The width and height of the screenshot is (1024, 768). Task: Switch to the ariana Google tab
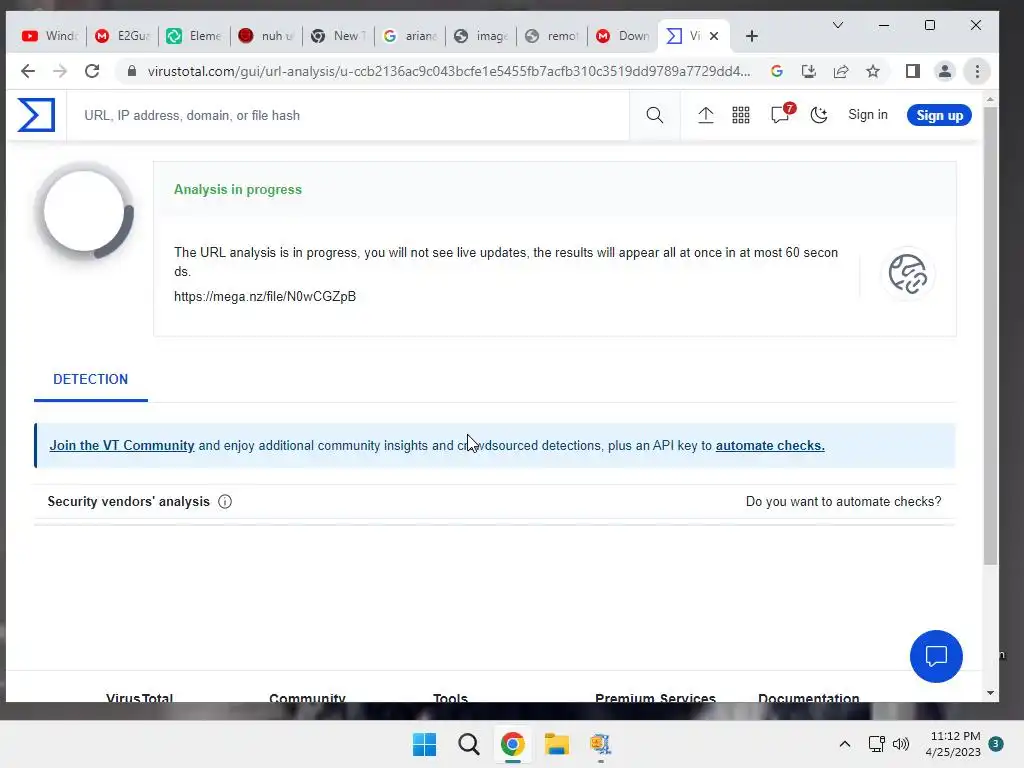click(x=409, y=36)
